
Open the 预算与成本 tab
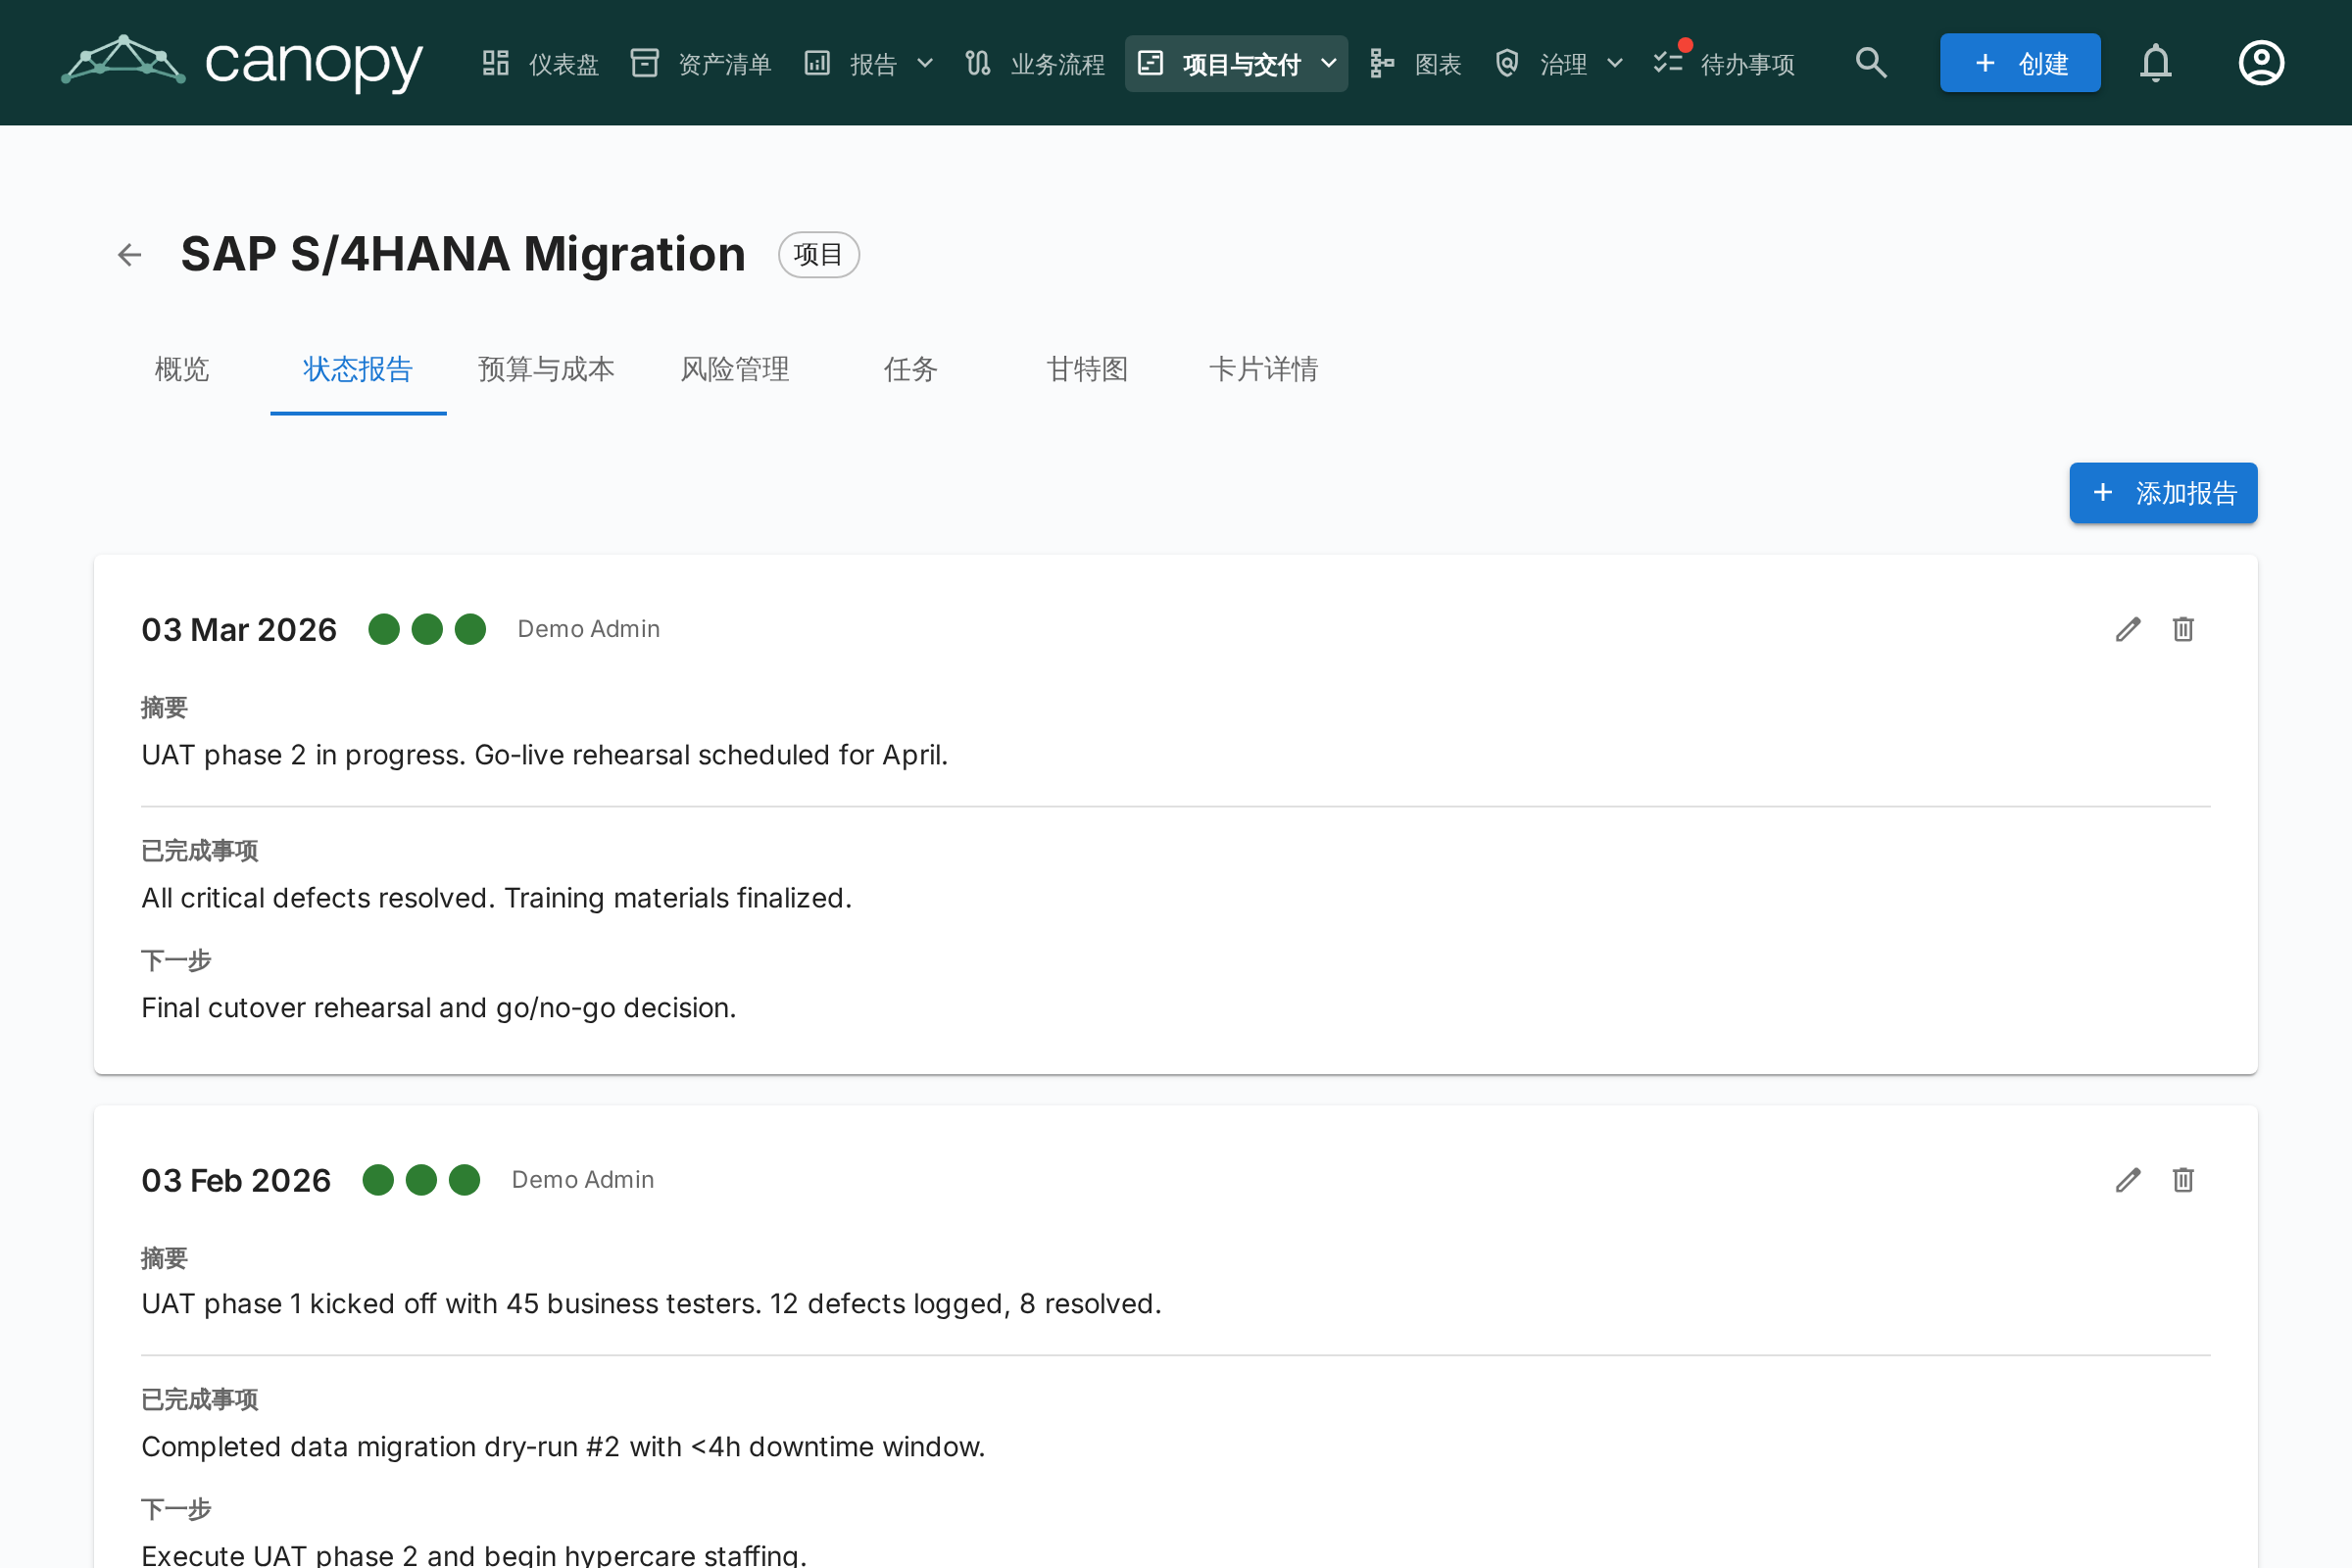tap(546, 370)
